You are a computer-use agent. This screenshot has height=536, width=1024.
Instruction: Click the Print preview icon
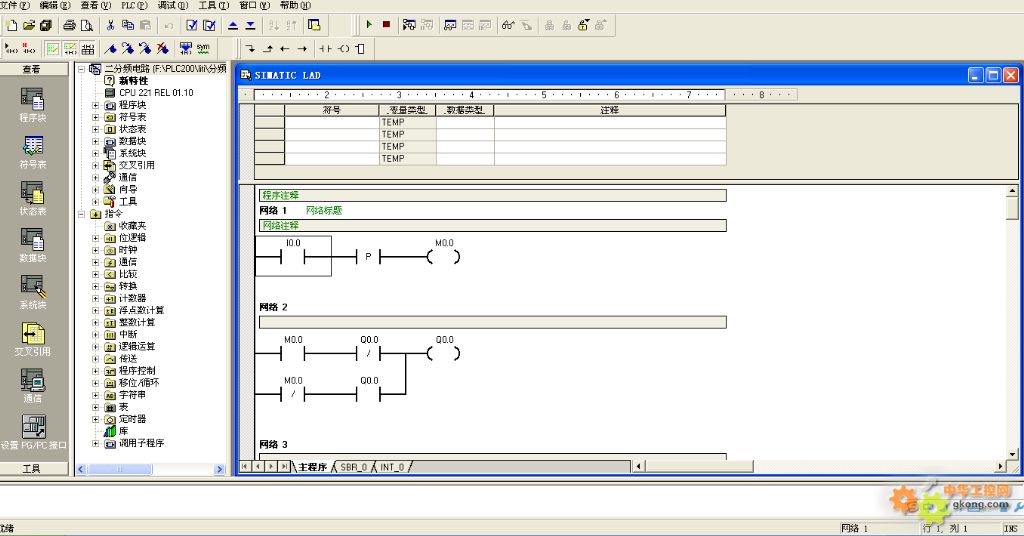tap(86, 25)
